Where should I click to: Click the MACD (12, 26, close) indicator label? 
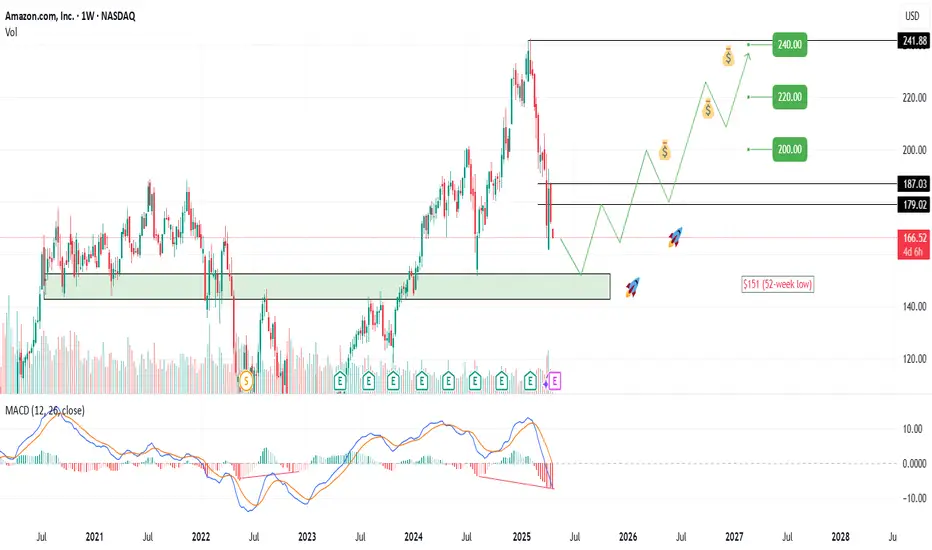point(45,410)
